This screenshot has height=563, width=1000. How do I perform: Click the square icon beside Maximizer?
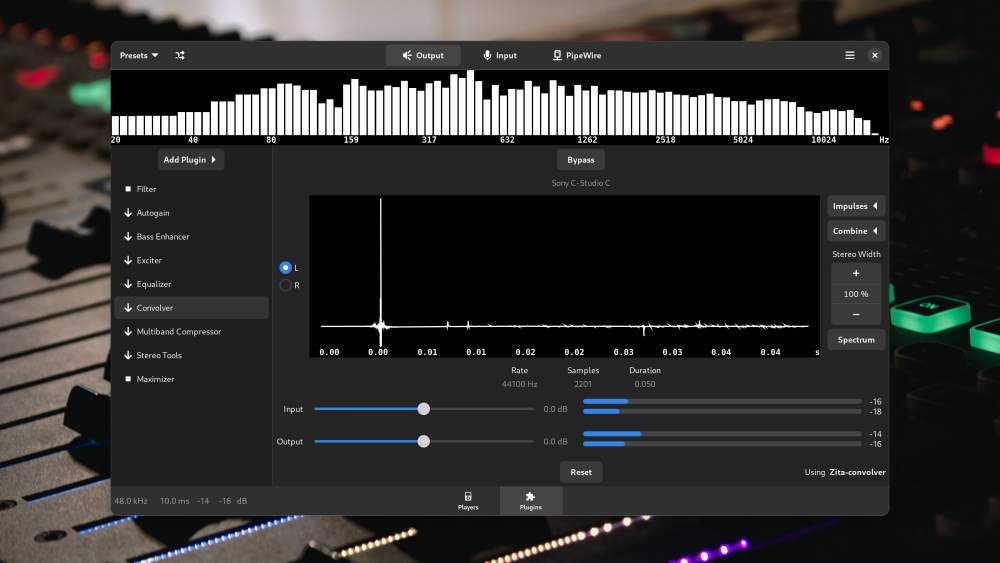(128, 379)
